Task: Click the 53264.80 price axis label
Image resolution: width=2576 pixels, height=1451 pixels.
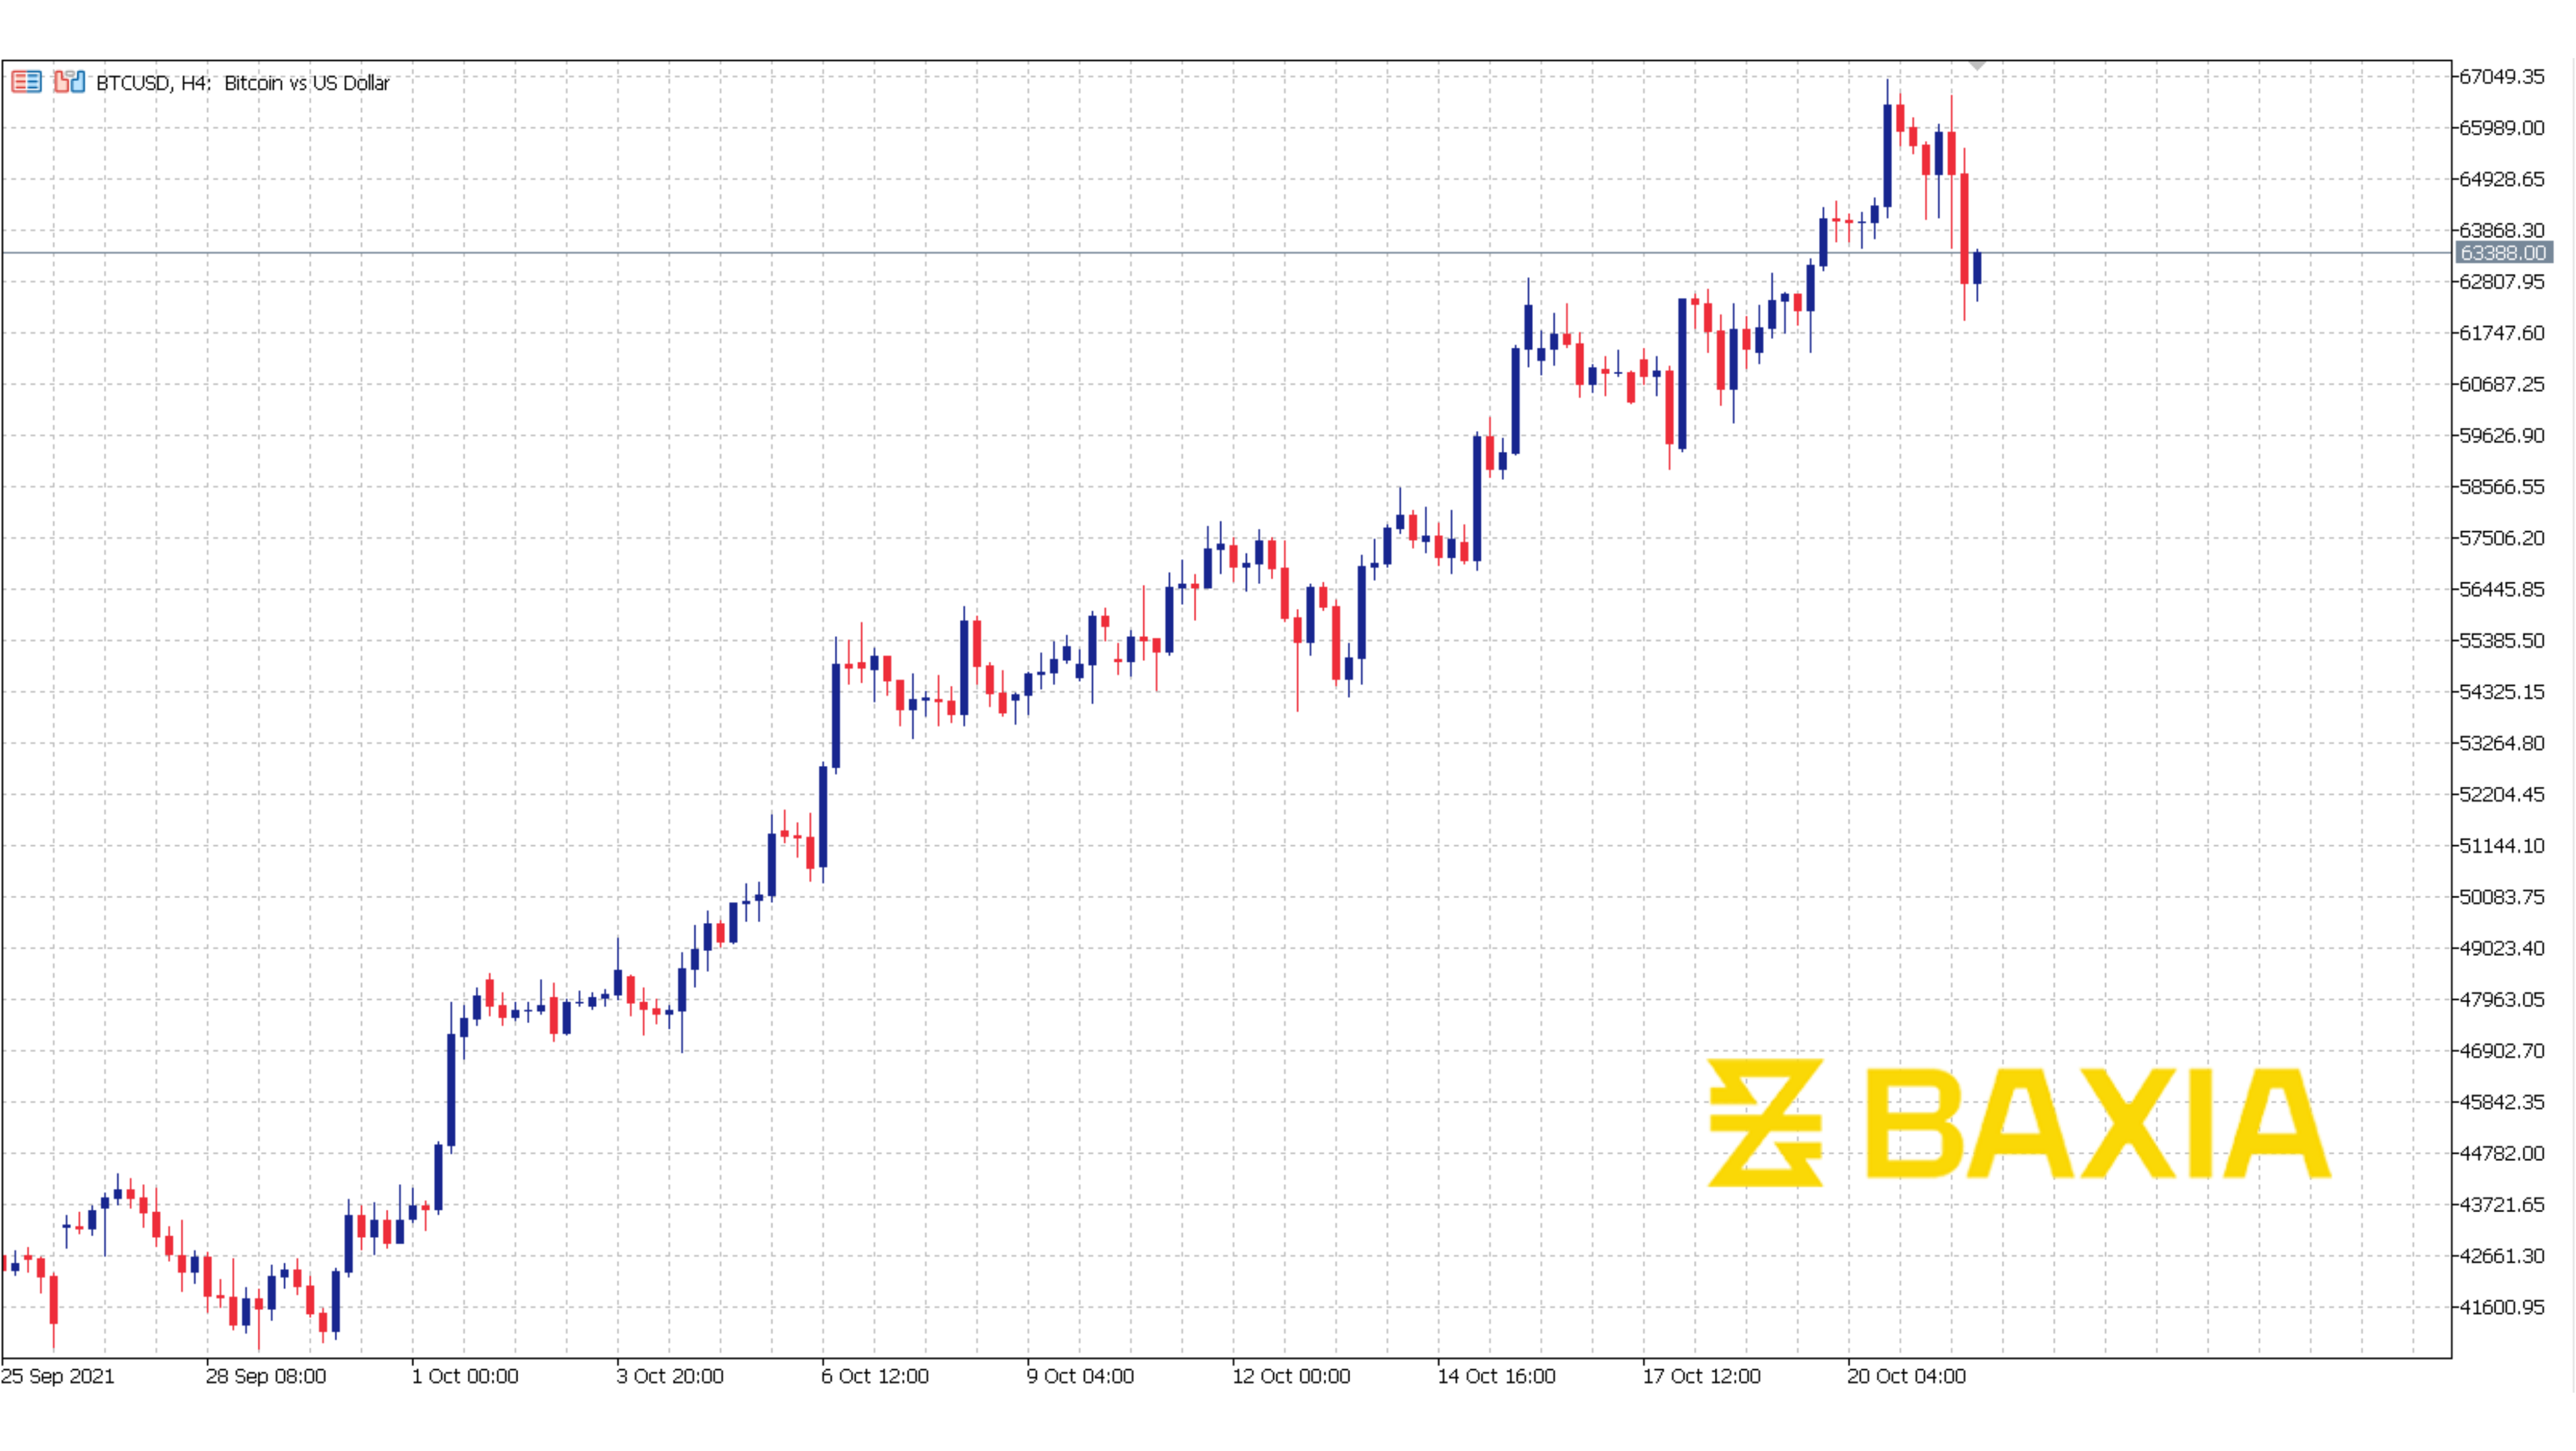Action: pyautogui.click(x=2501, y=743)
